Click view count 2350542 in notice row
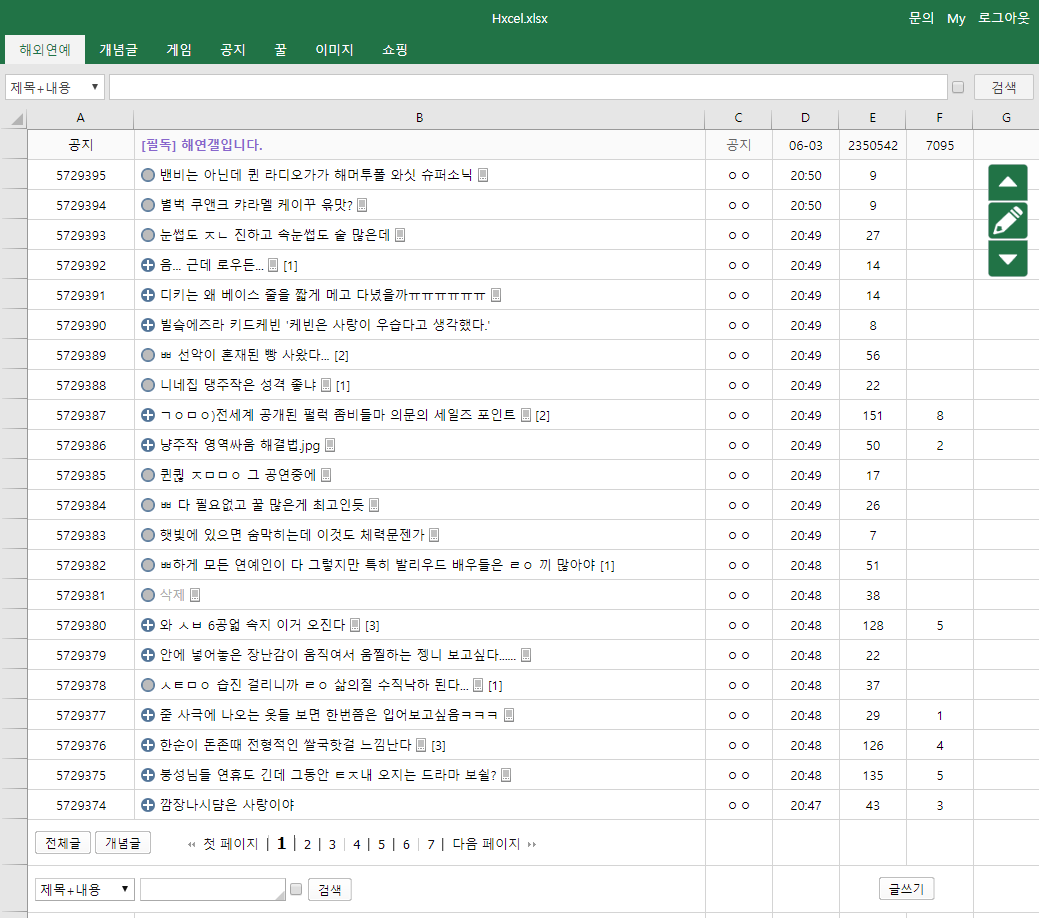1039x918 pixels. click(x=873, y=145)
